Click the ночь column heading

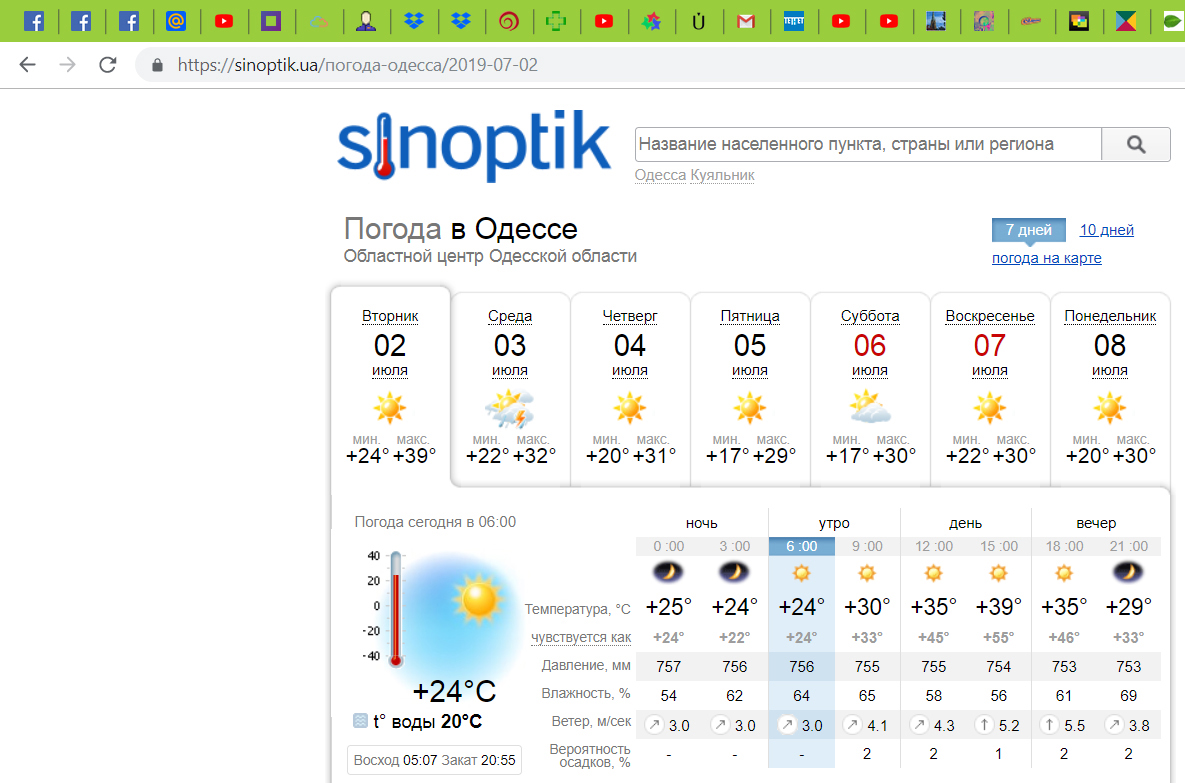coord(701,523)
